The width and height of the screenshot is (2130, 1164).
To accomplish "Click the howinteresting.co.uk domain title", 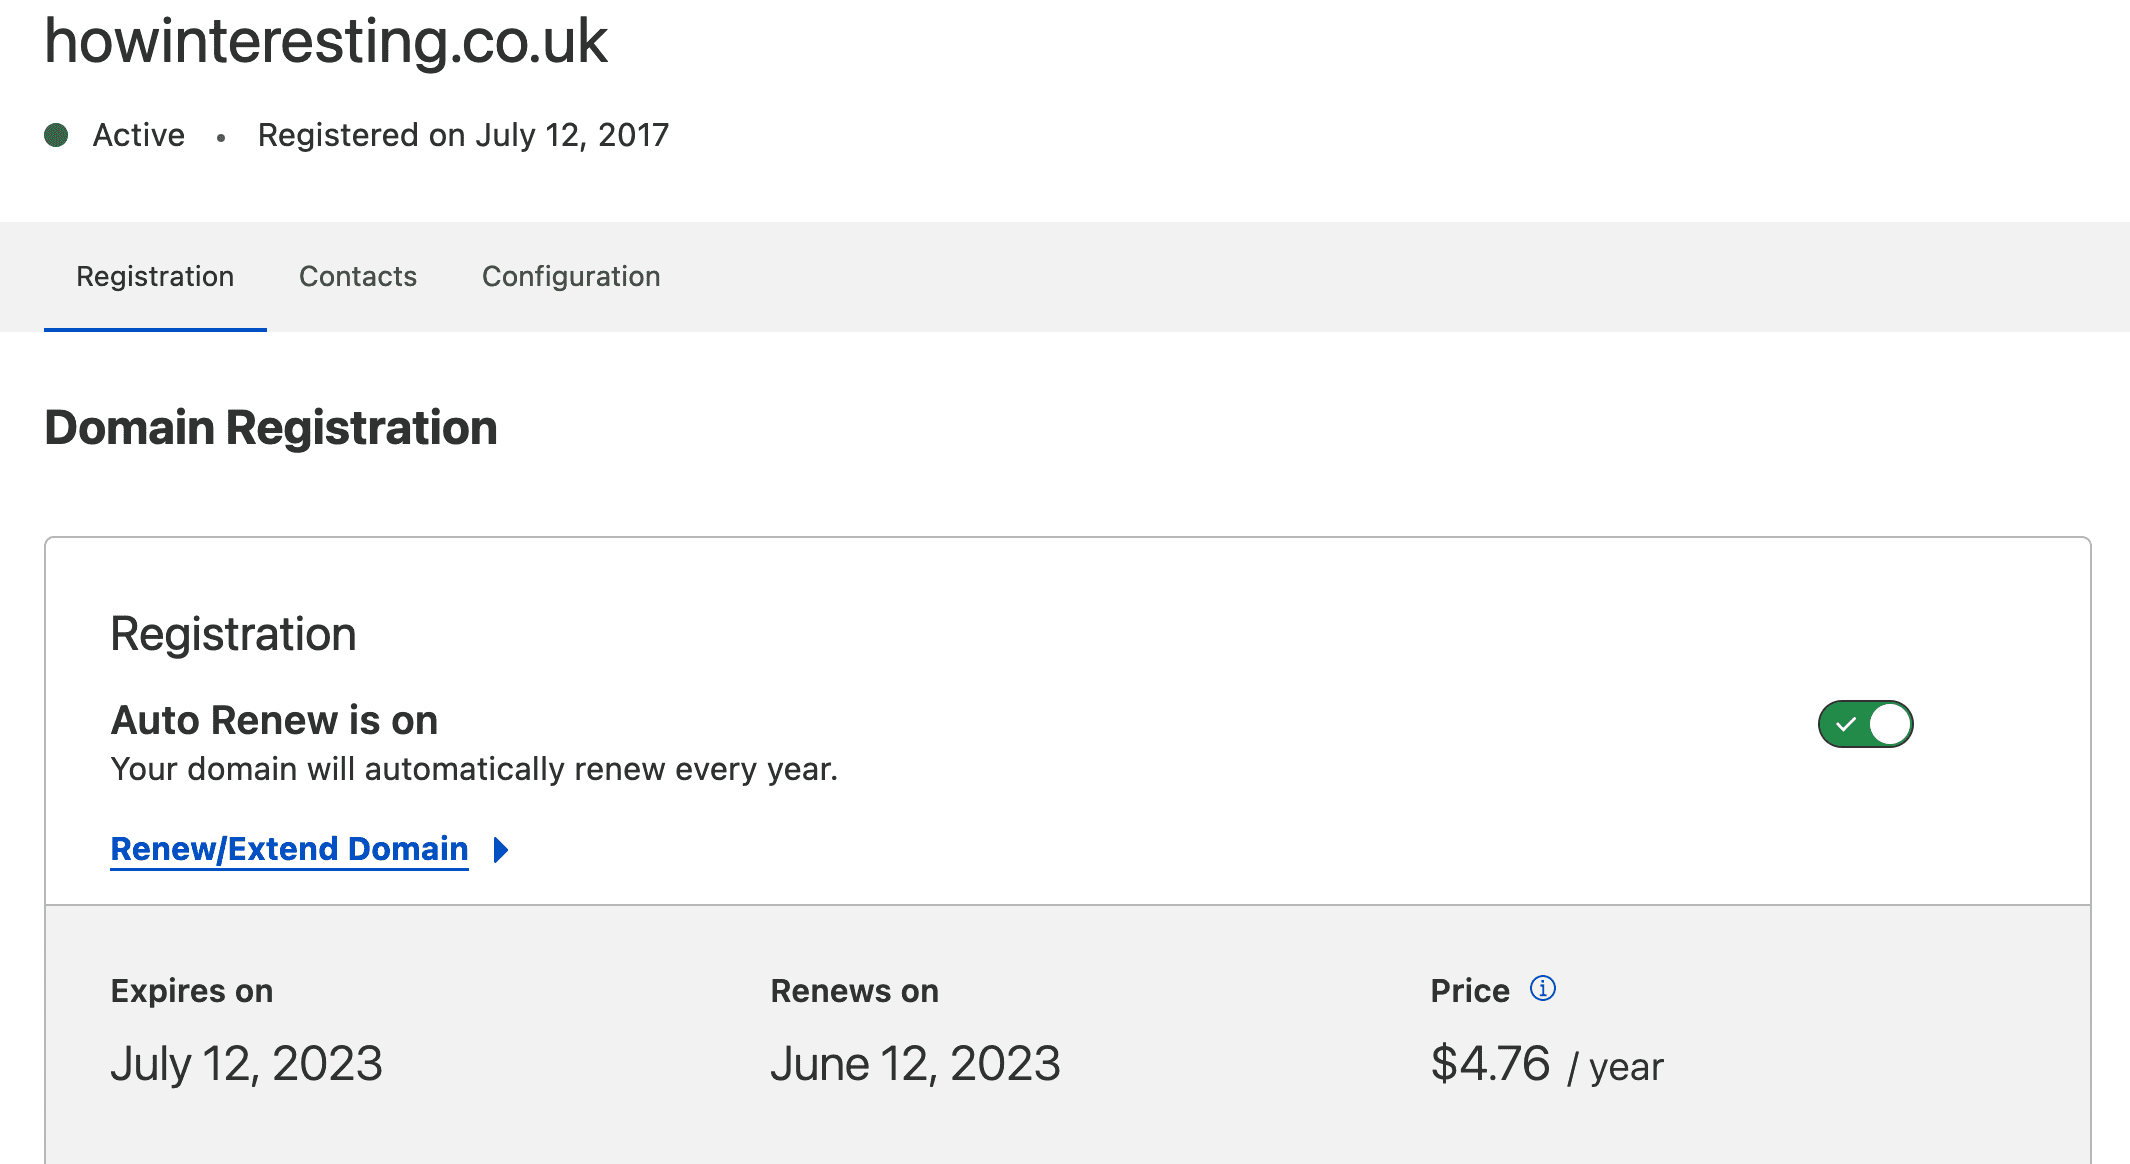I will click(326, 42).
